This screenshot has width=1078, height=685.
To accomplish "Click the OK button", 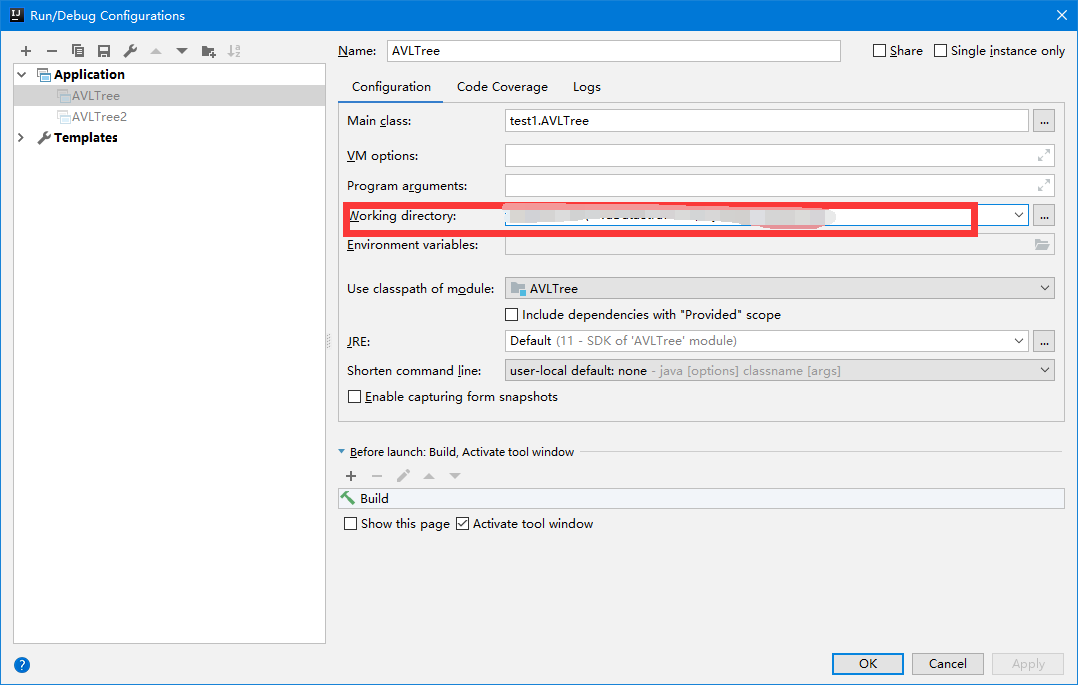I will pyautogui.click(x=868, y=664).
